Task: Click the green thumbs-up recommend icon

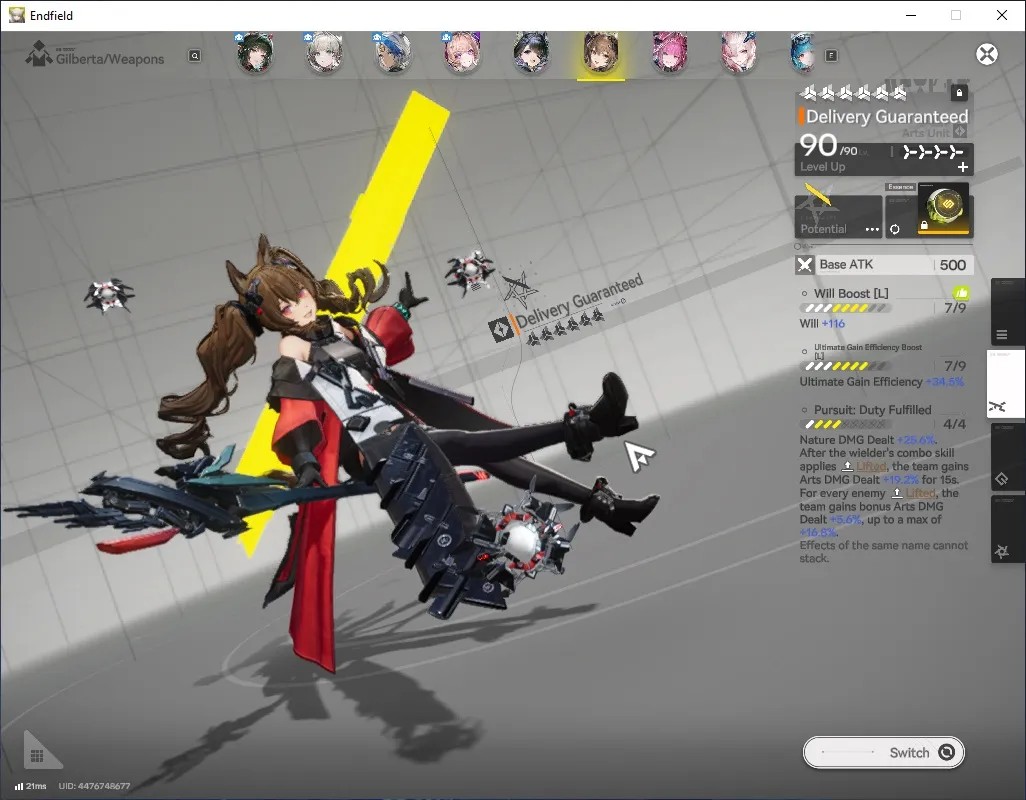Action: [x=961, y=293]
